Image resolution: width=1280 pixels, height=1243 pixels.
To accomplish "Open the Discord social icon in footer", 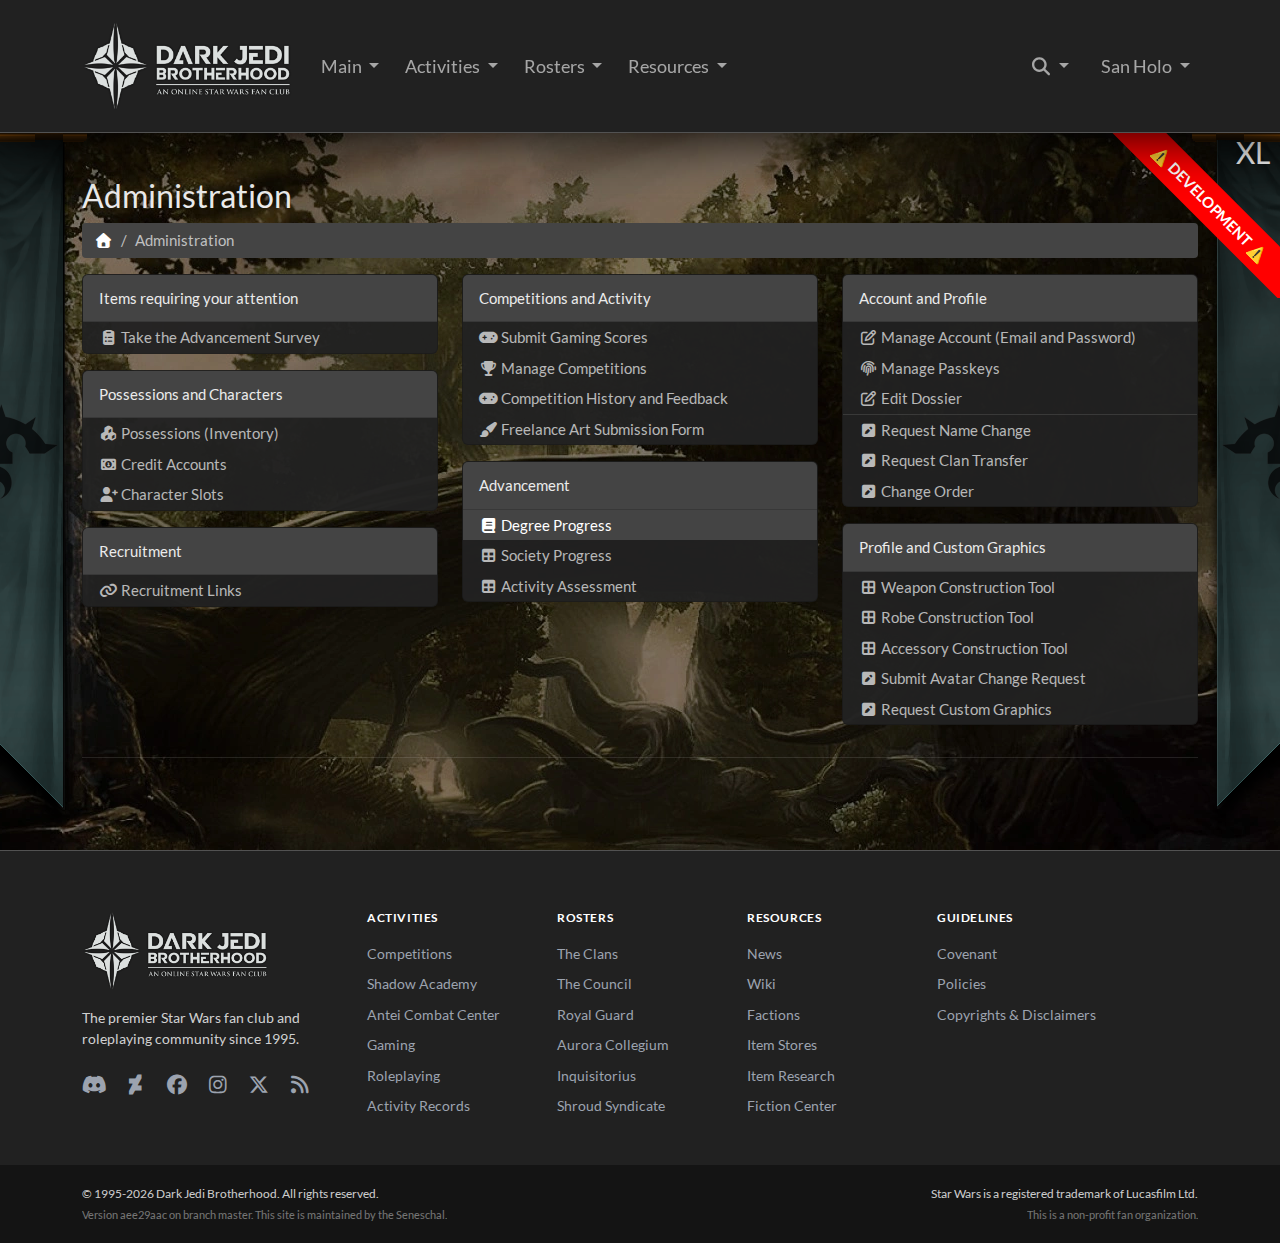I will coord(94,1085).
